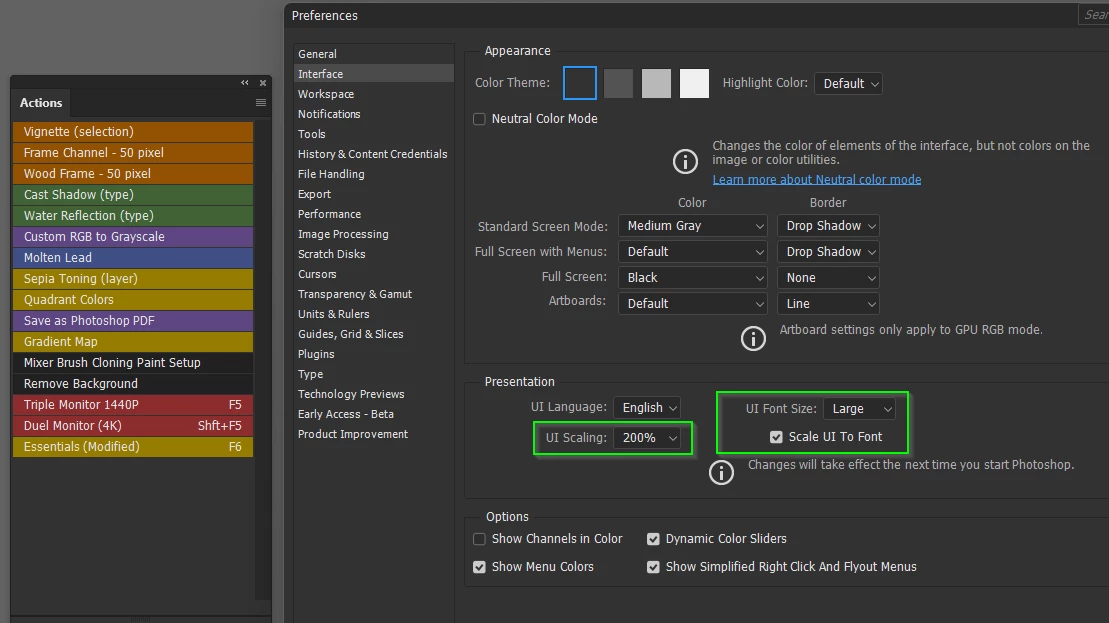Click the Neutral Color Mode info icon
Image resolution: width=1109 pixels, height=623 pixels.
pos(685,161)
